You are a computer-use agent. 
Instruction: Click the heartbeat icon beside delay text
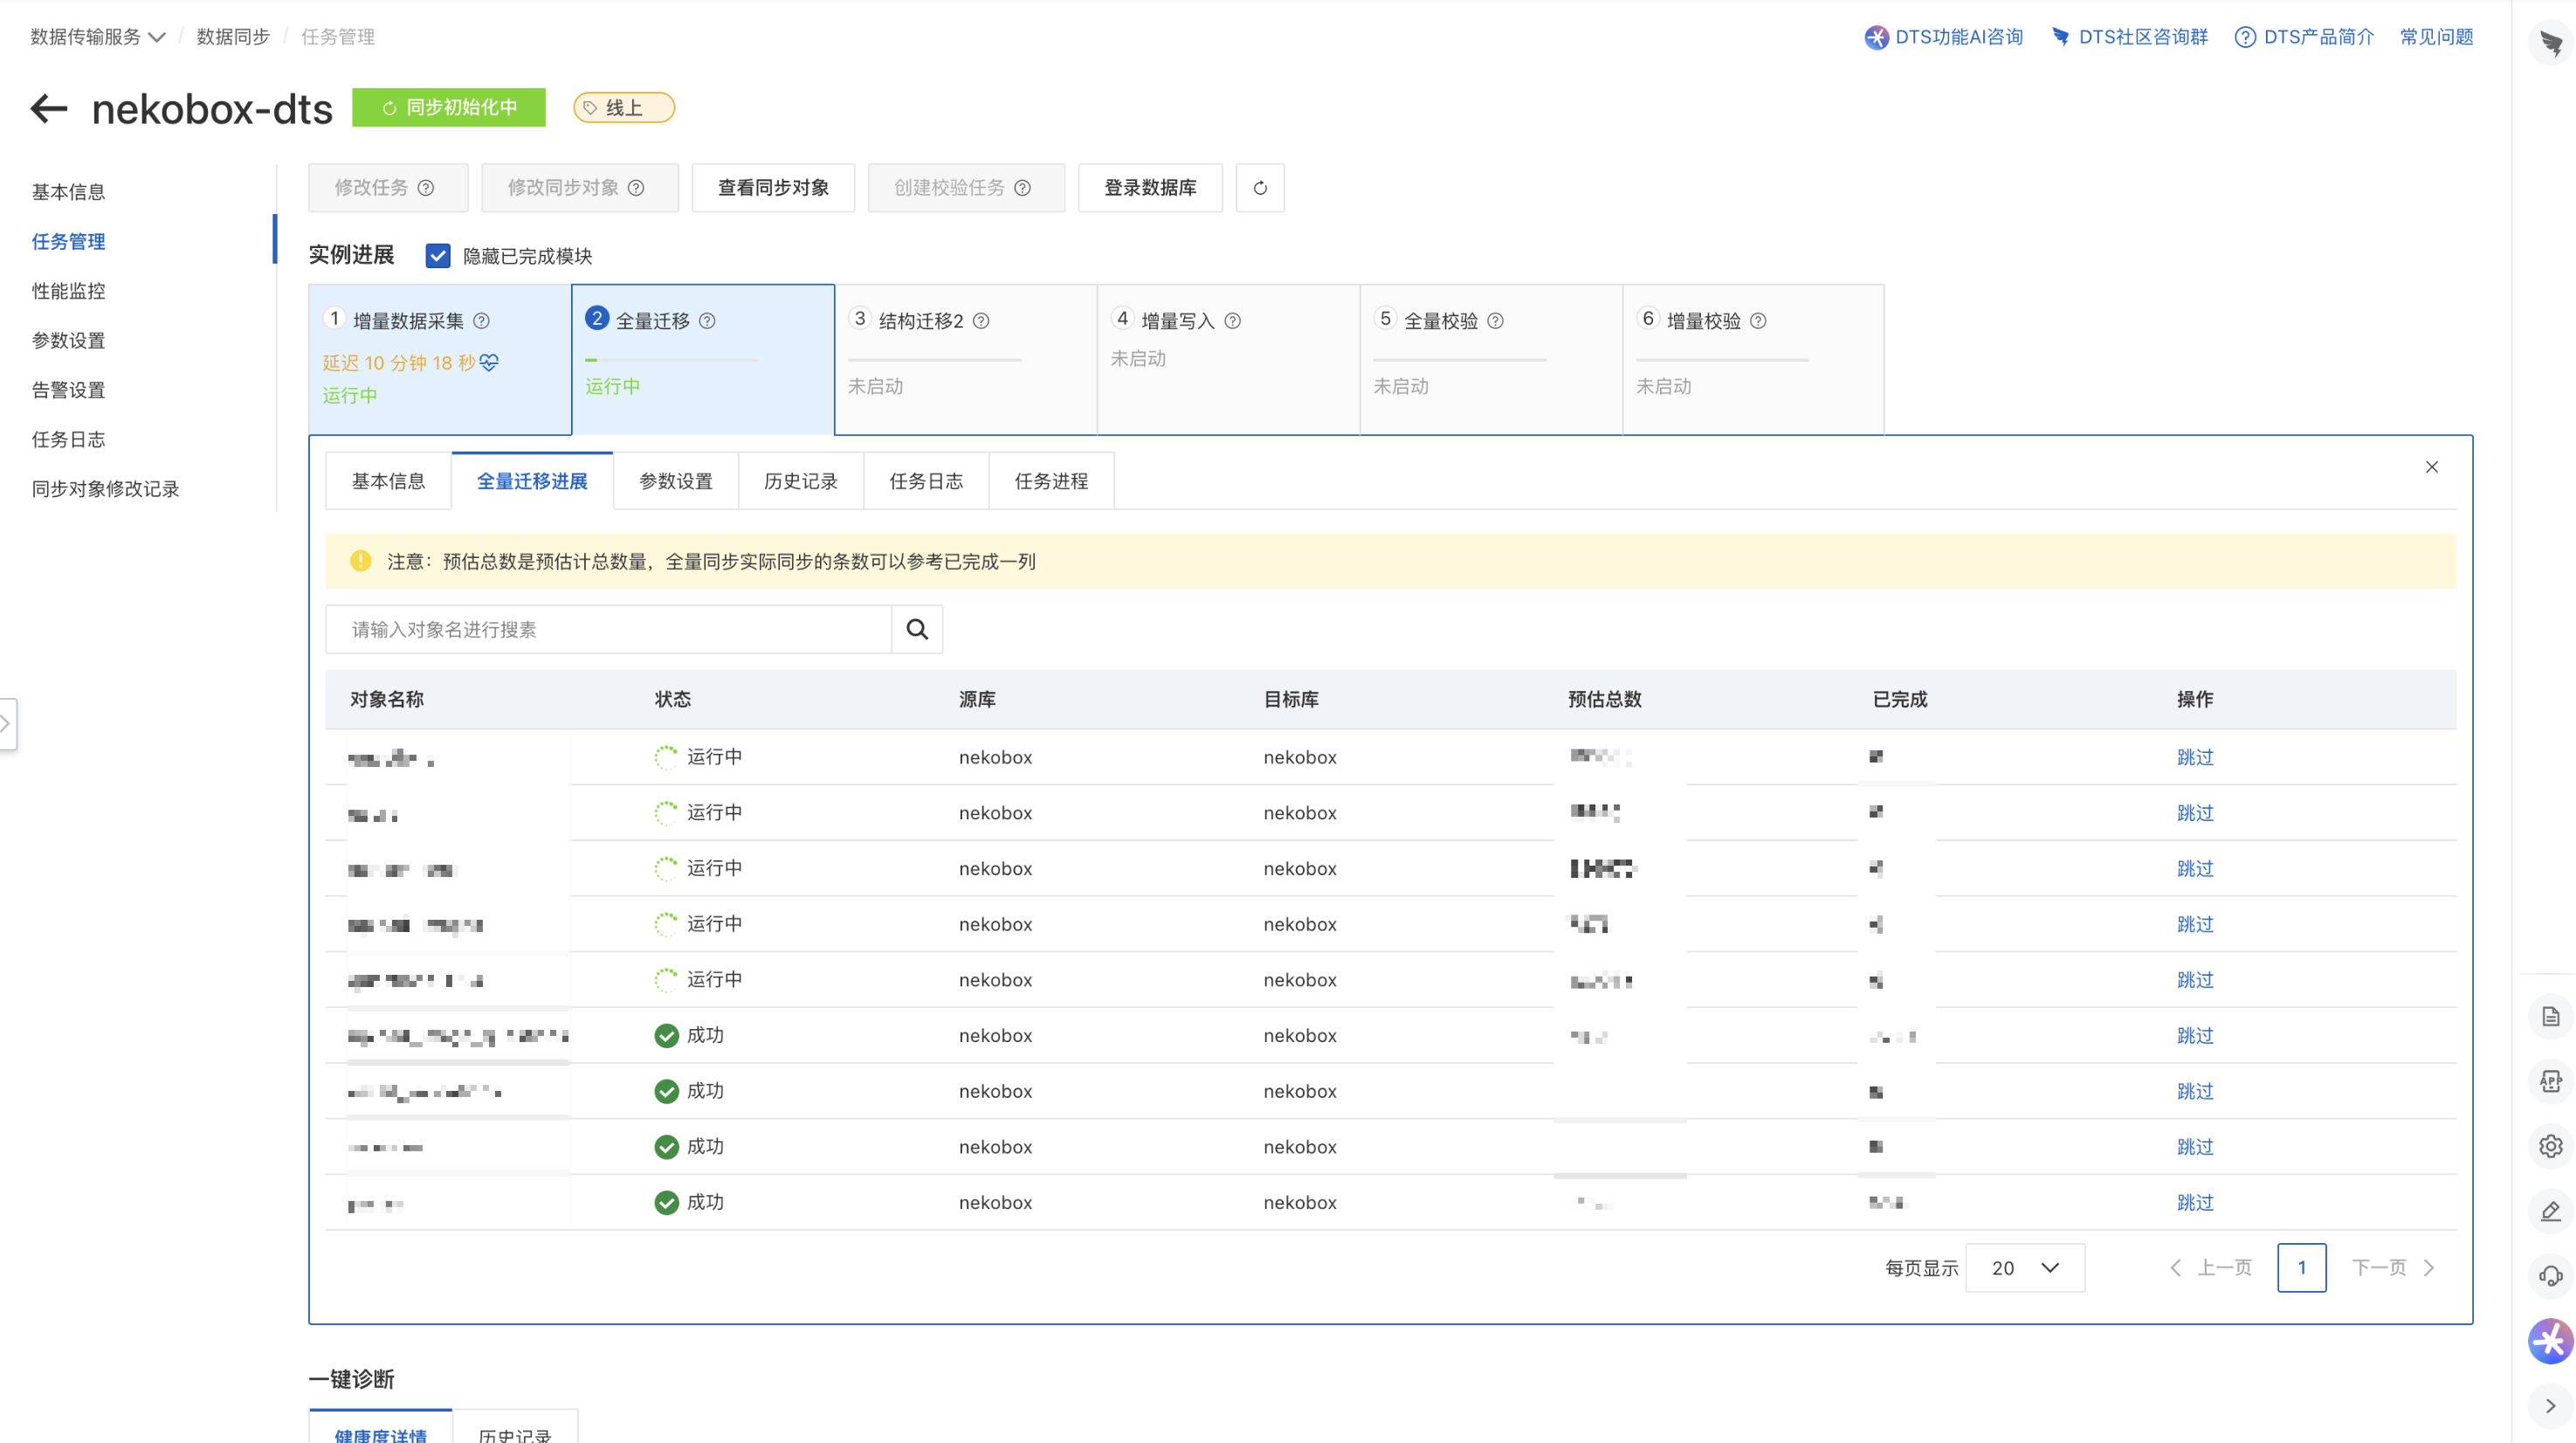pyautogui.click(x=489, y=362)
